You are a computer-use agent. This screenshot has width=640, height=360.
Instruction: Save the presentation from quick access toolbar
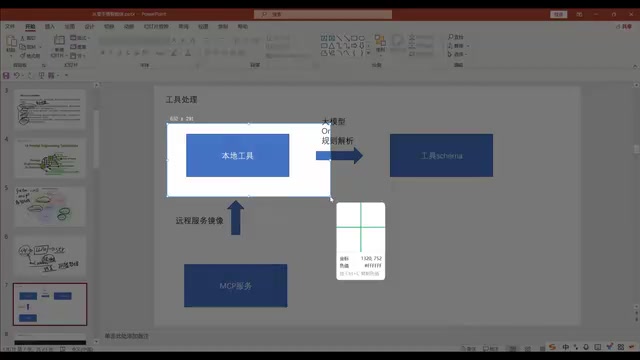click(6, 76)
